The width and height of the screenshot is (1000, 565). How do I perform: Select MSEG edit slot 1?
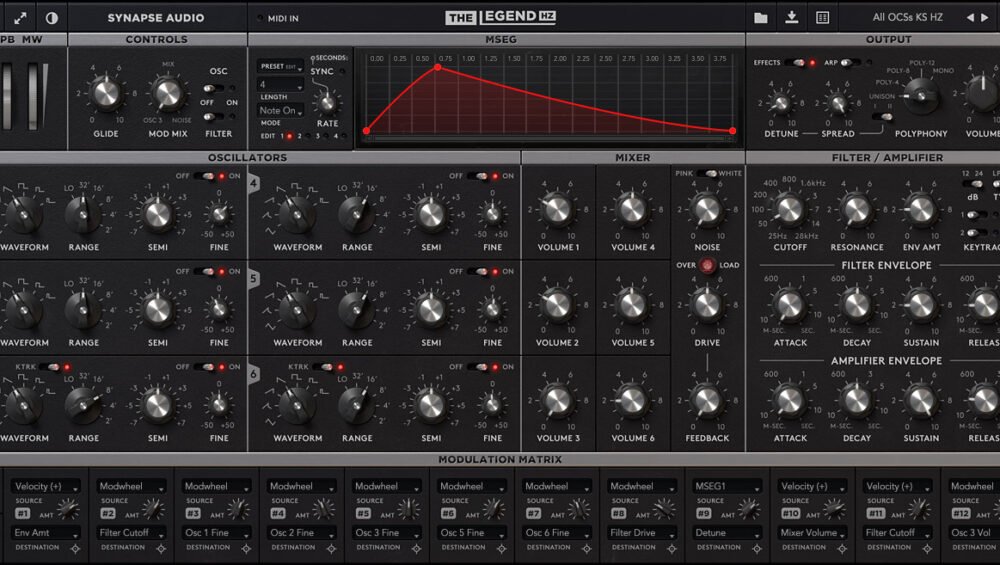(290, 136)
